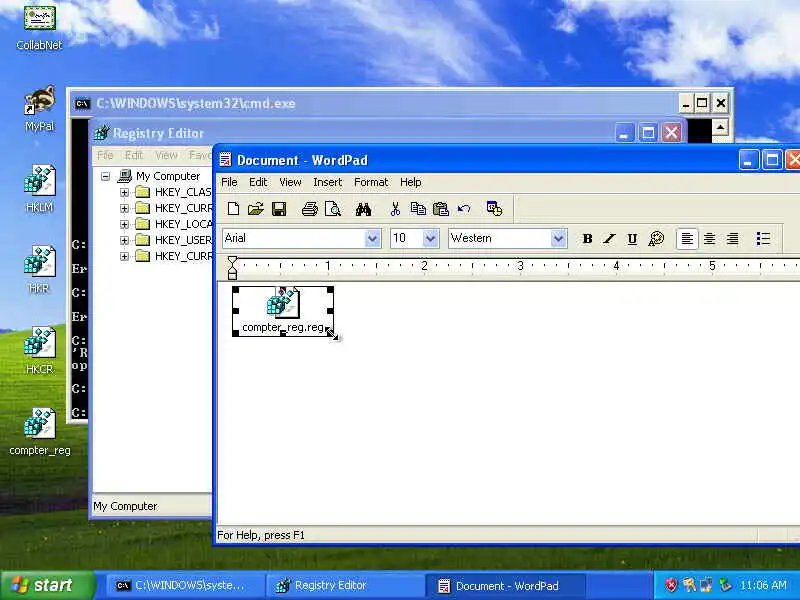This screenshot has height=600, width=800.
Task: Toggle underline formatting in WordPad
Action: point(632,238)
